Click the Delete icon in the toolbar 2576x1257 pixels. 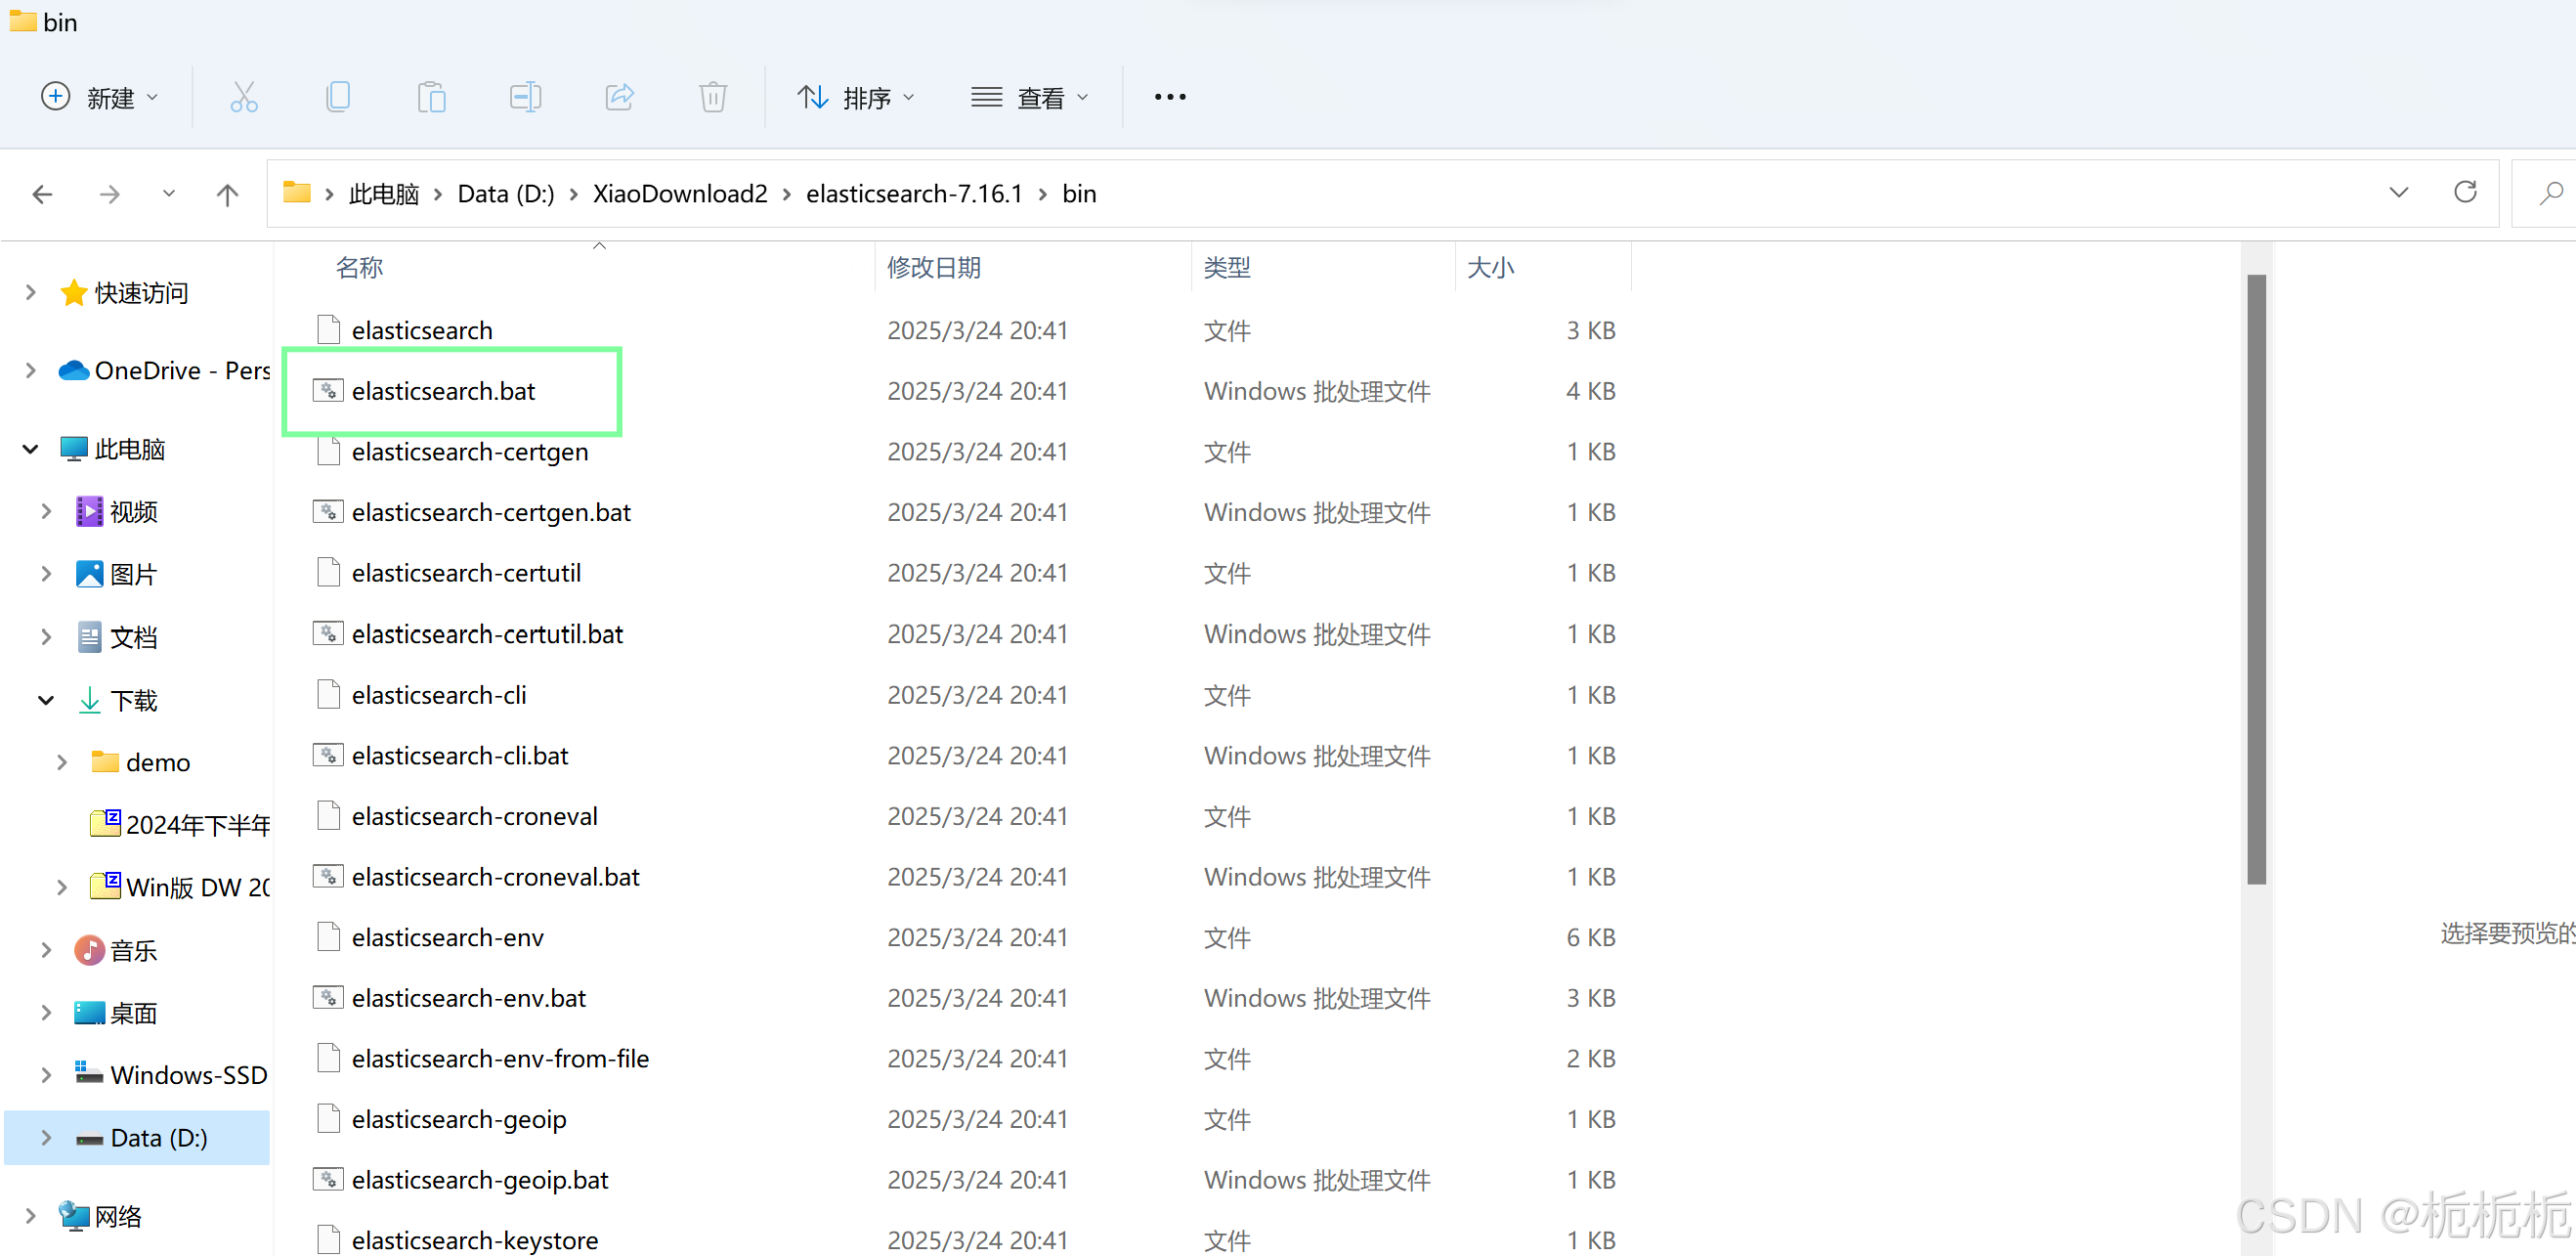712,96
